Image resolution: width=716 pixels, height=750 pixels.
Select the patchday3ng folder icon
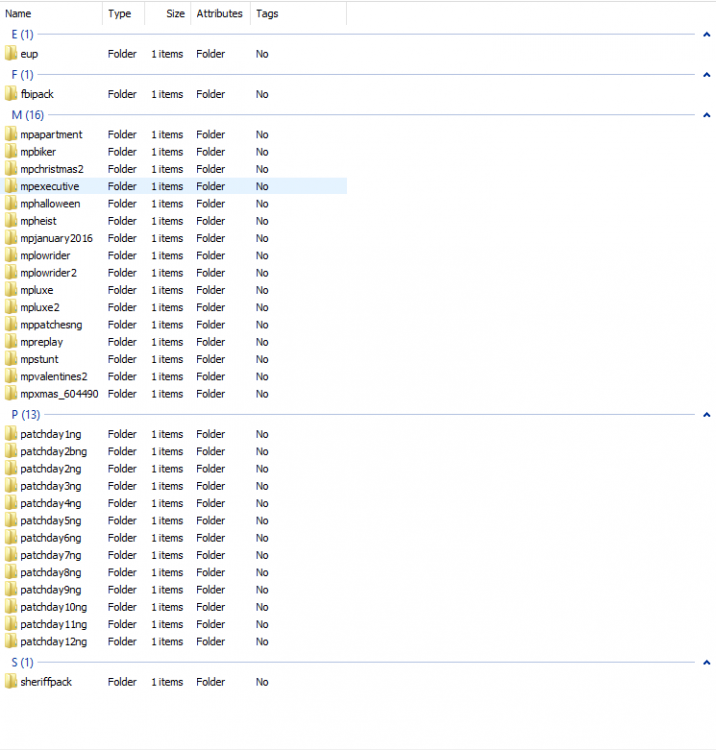(11, 485)
